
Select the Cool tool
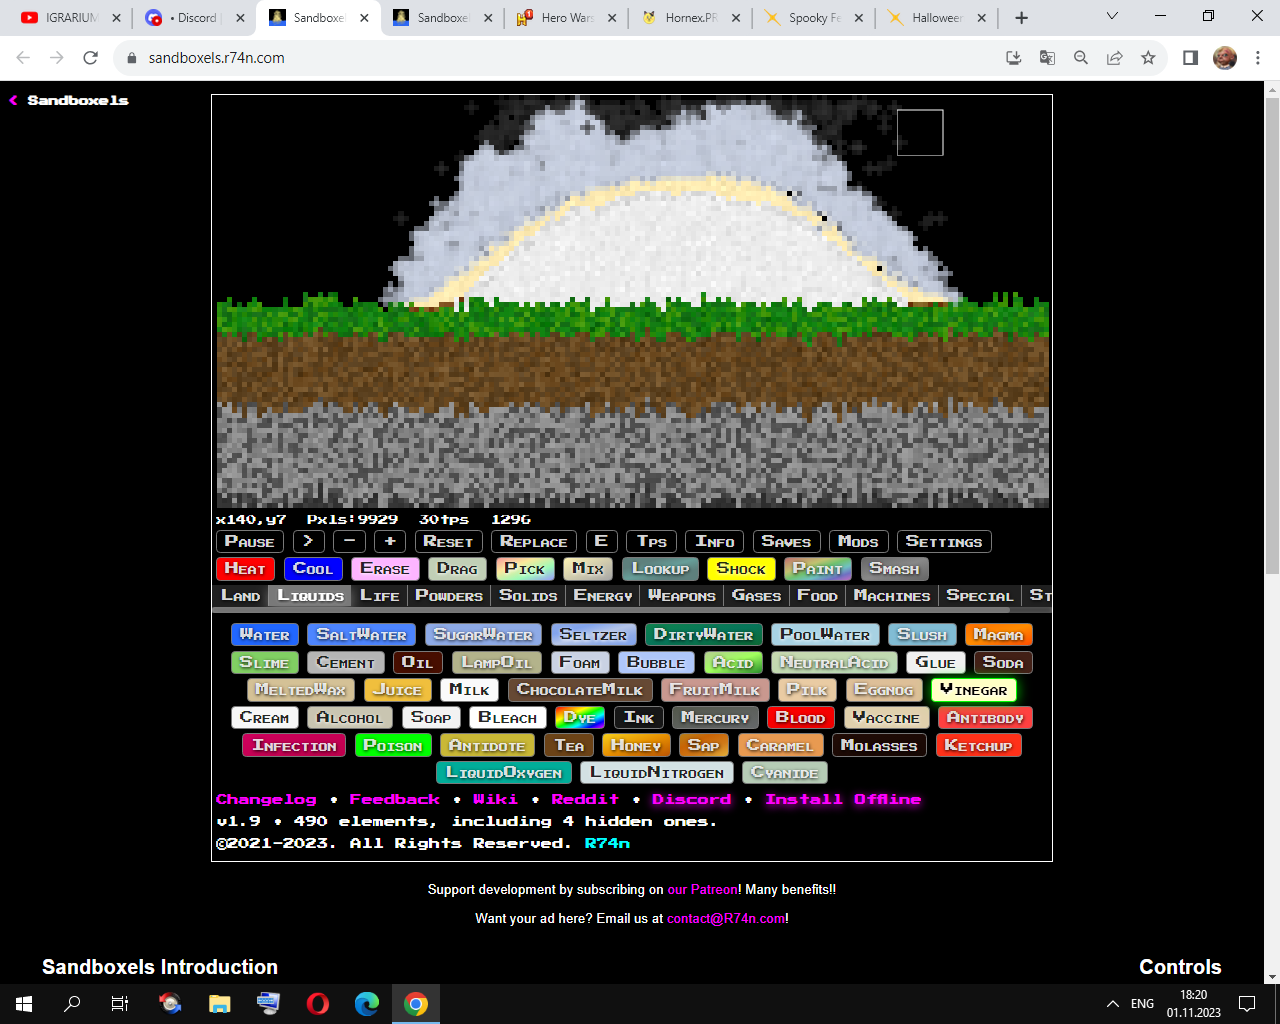coord(313,568)
